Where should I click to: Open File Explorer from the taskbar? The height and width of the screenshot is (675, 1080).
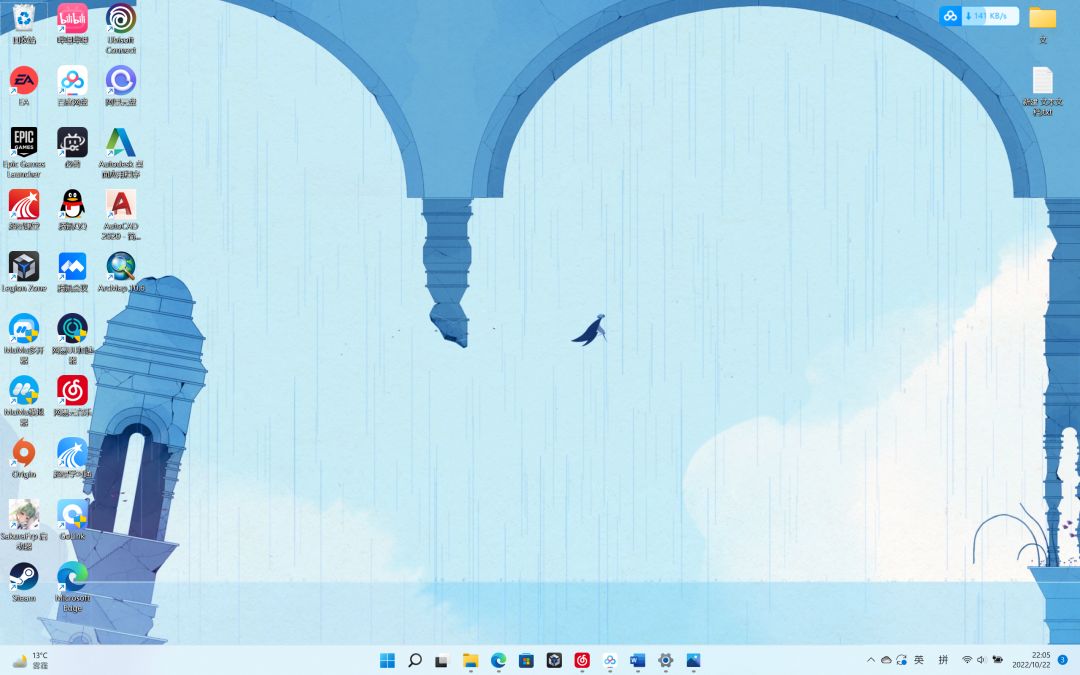pos(470,661)
